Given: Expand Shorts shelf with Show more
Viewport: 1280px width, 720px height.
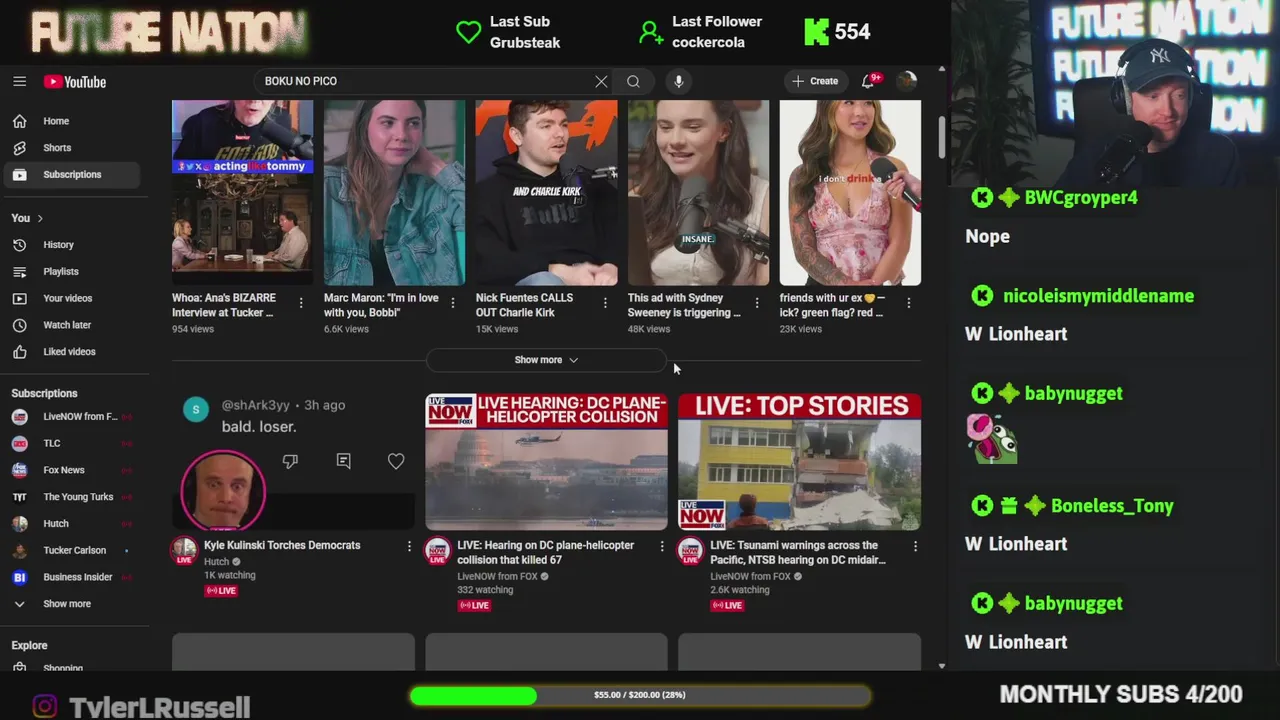Looking at the screenshot, I should coord(546,360).
